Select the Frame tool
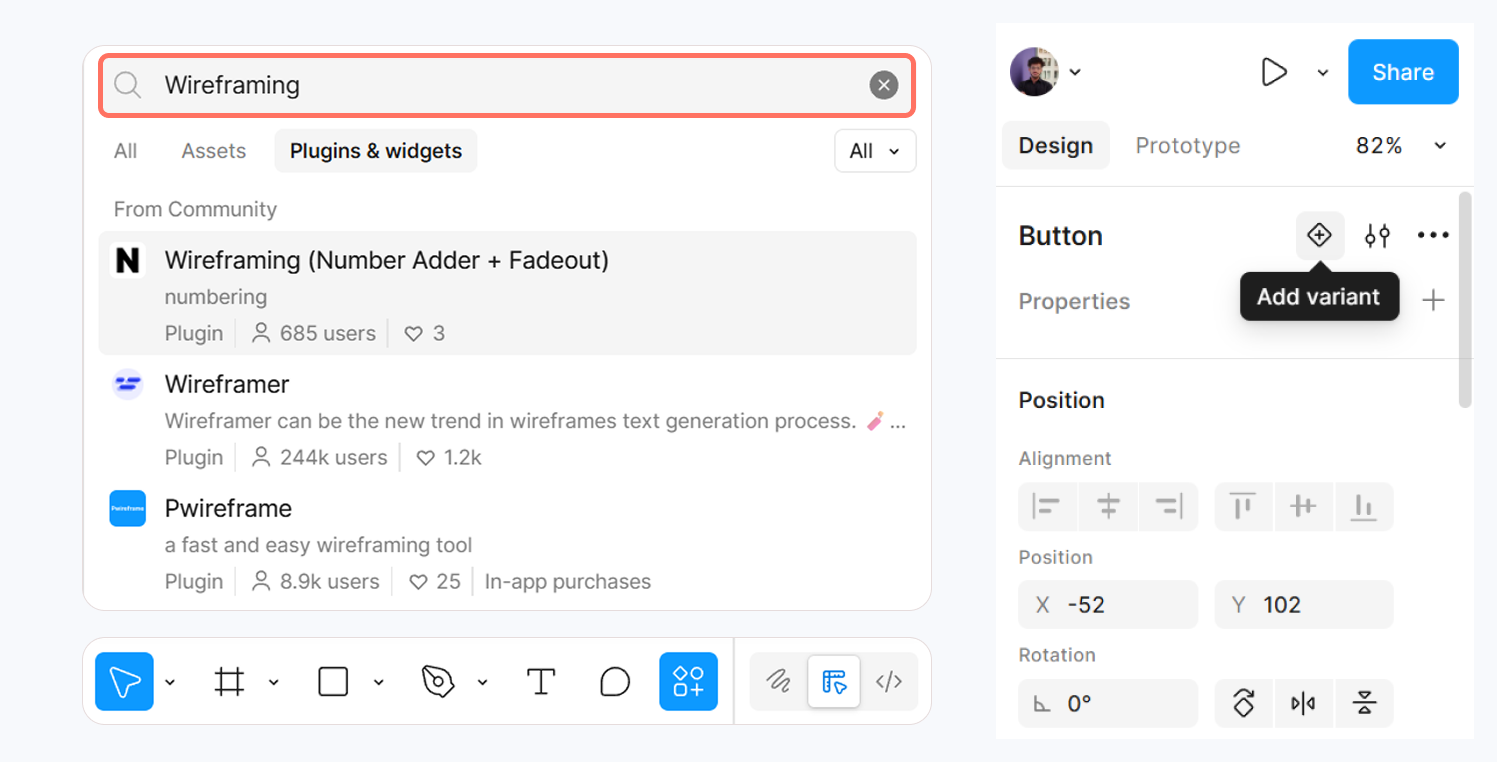 [230, 682]
